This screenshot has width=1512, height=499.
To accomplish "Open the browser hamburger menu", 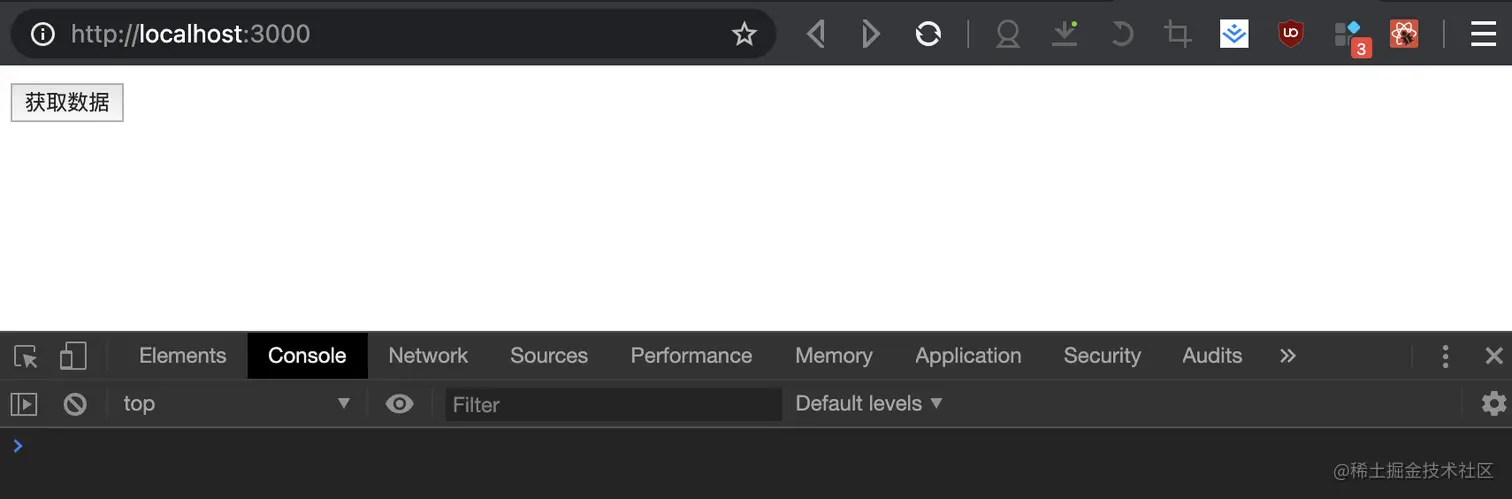I will [x=1483, y=34].
